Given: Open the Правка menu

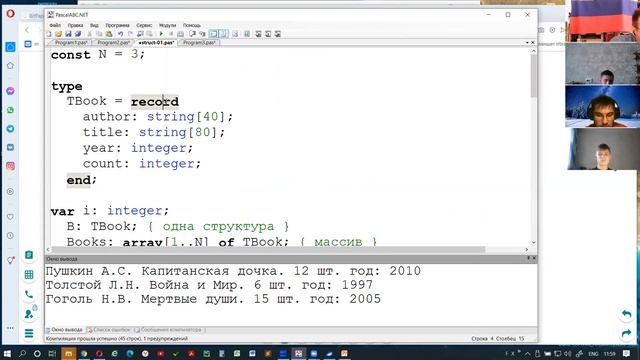Looking at the screenshot, I should [76, 25].
